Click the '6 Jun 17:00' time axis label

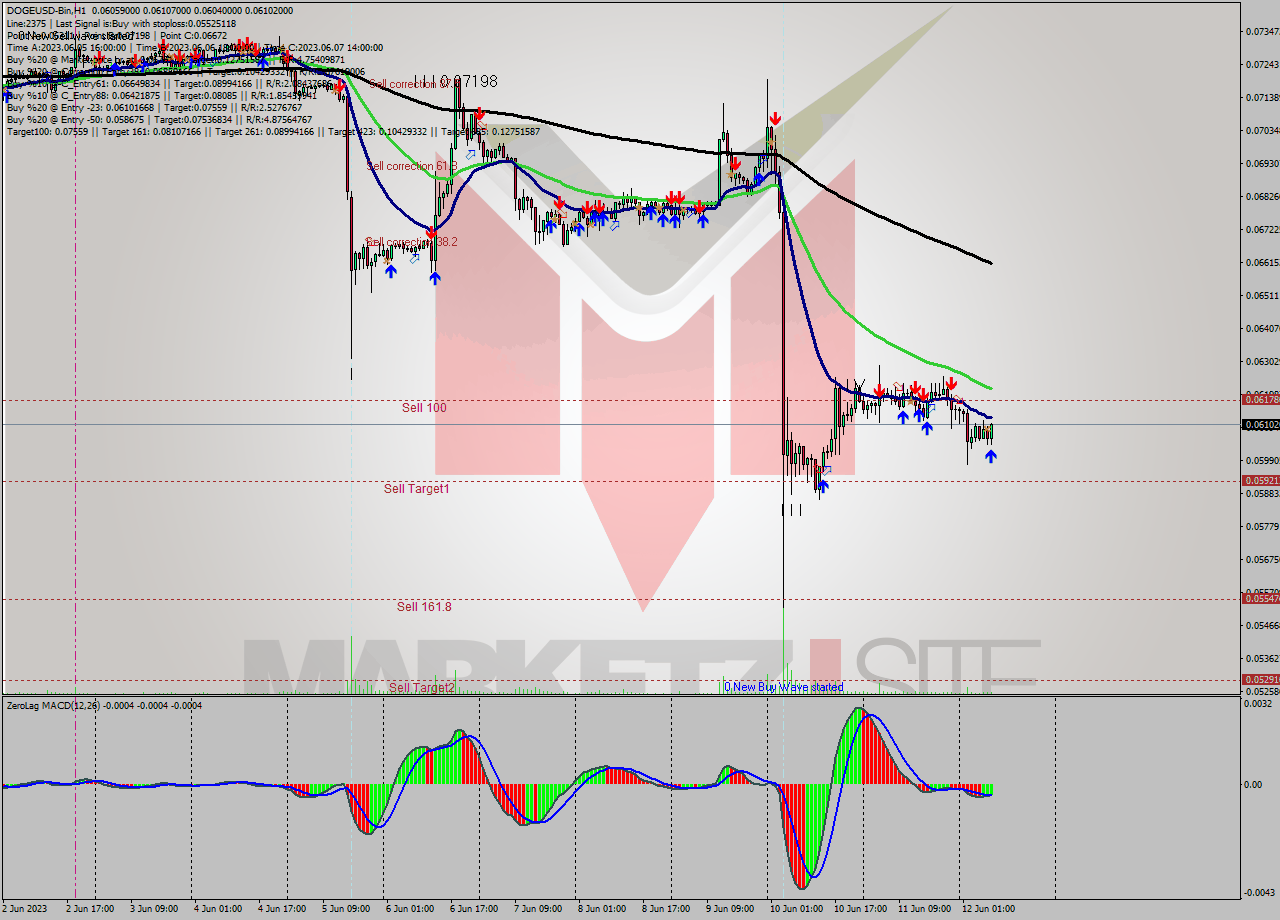(474, 909)
